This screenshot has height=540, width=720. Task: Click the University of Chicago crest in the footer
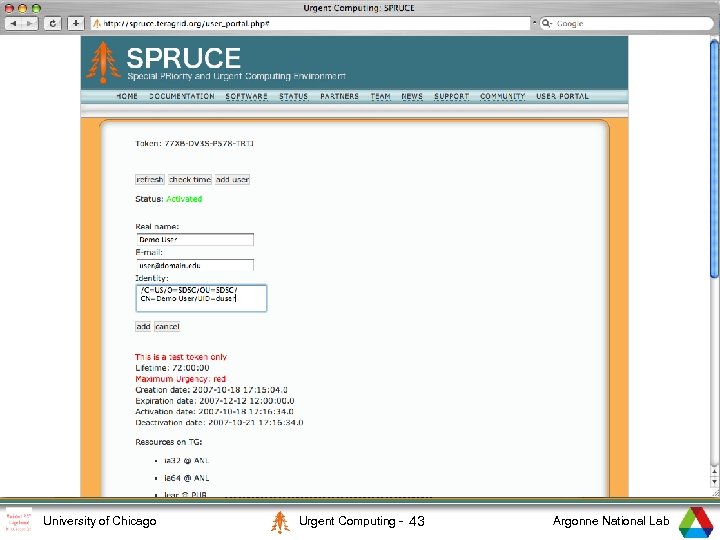point(19,520)
